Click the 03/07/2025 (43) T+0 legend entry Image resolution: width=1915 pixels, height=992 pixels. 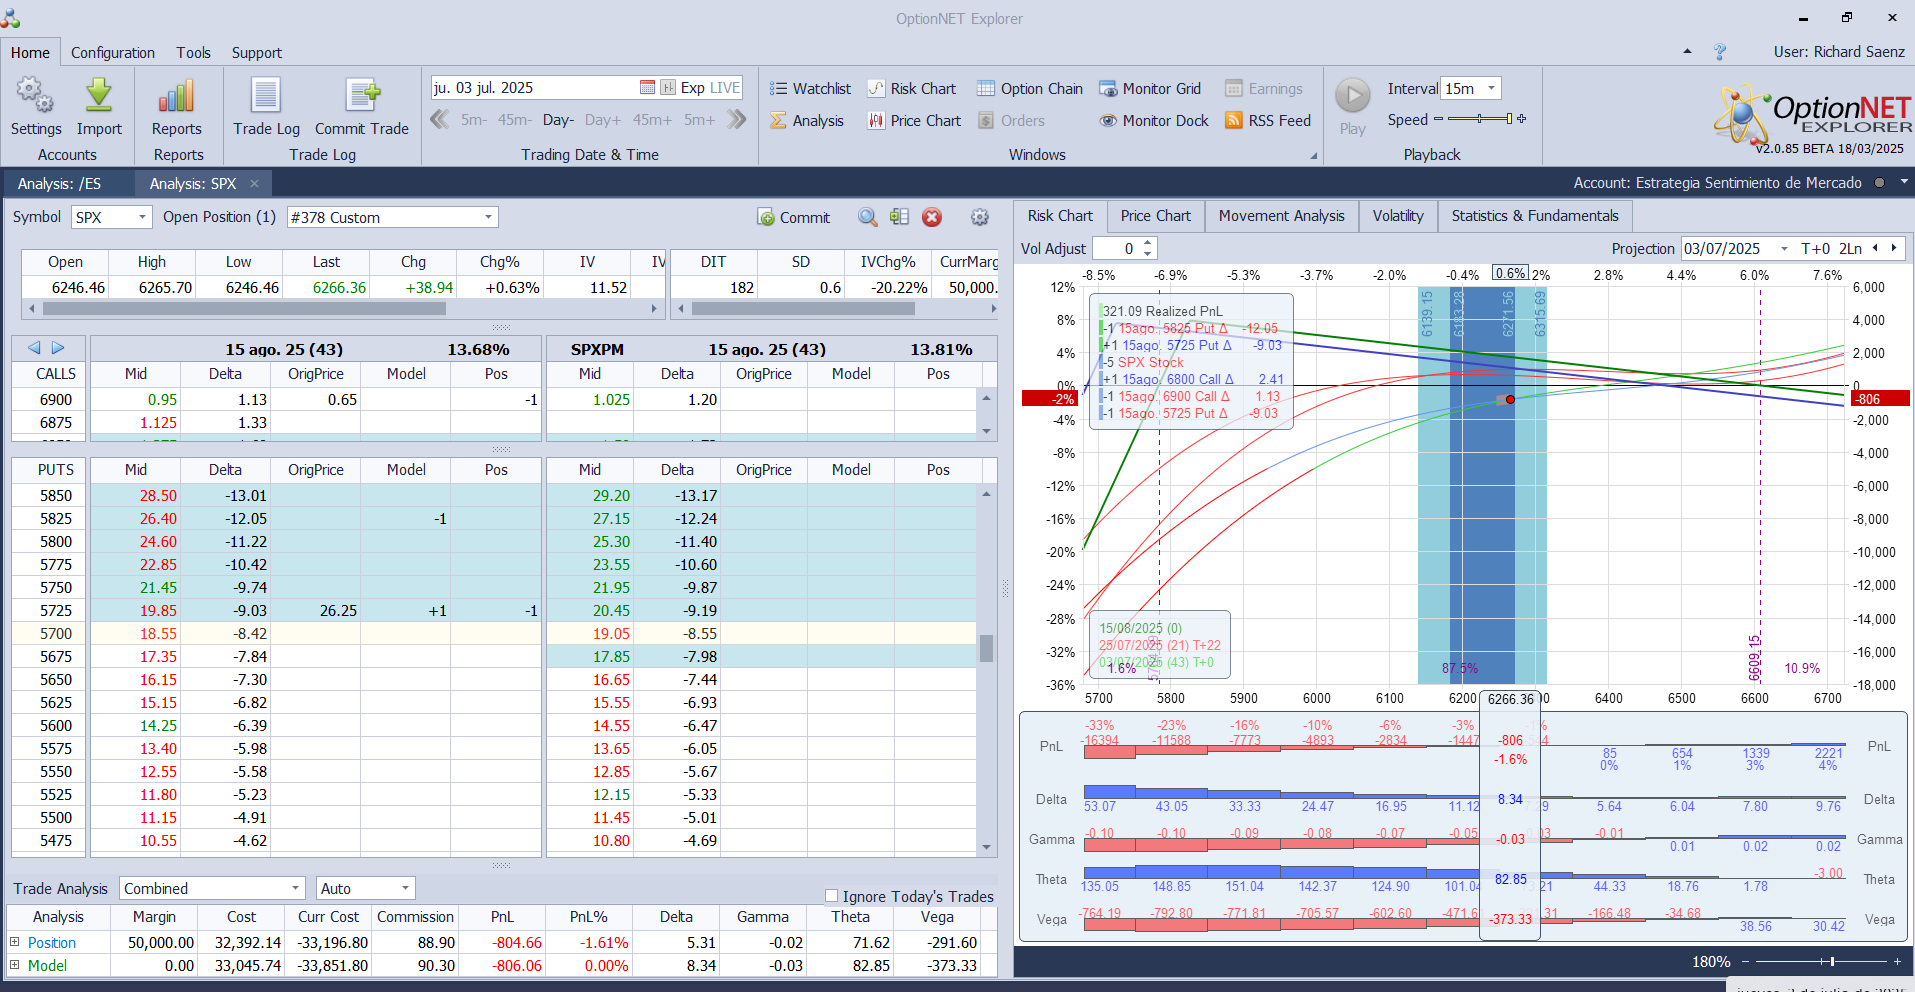click(1156, 662)
